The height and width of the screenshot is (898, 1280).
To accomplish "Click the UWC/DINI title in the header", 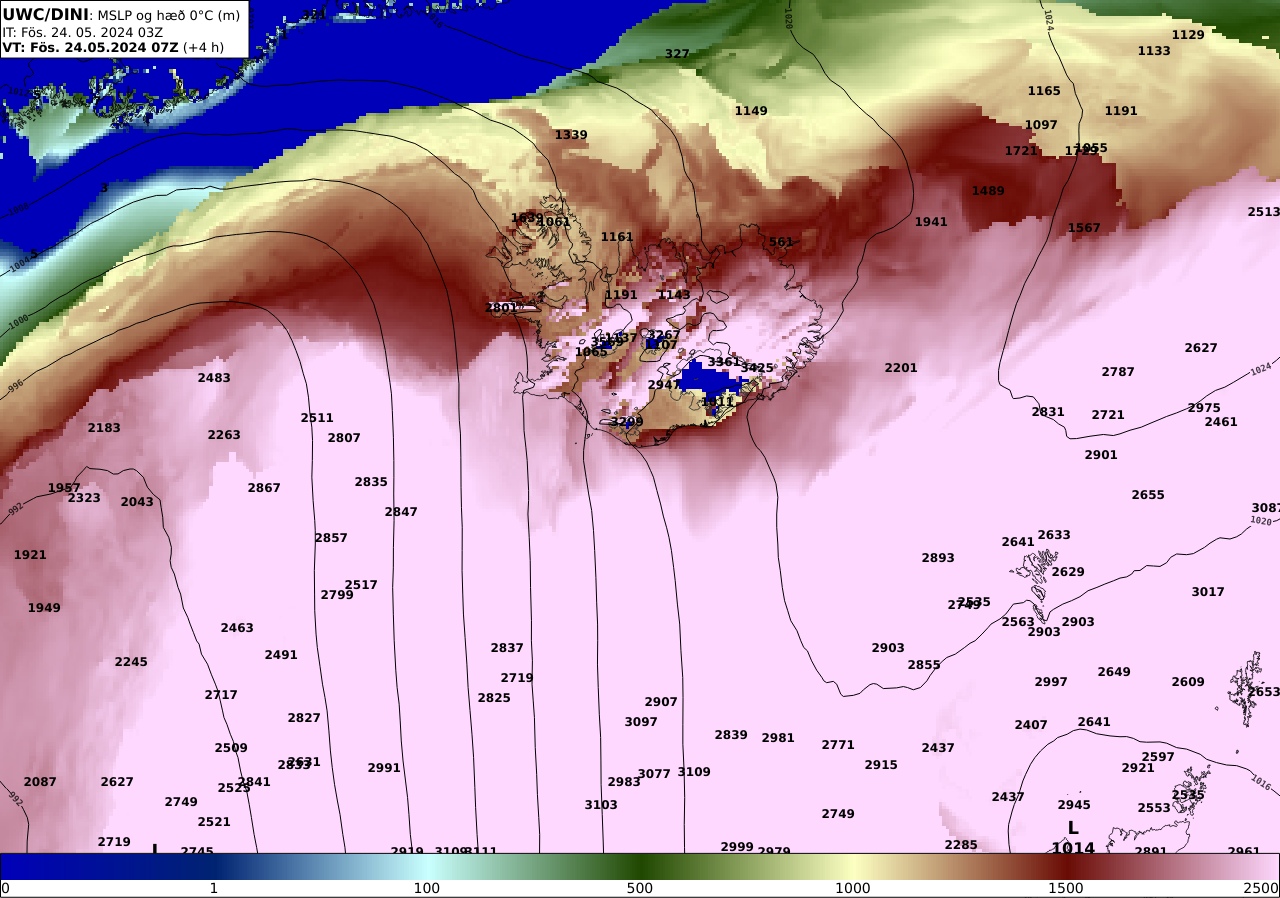I will pyautogui.click(x=45, y=14).
